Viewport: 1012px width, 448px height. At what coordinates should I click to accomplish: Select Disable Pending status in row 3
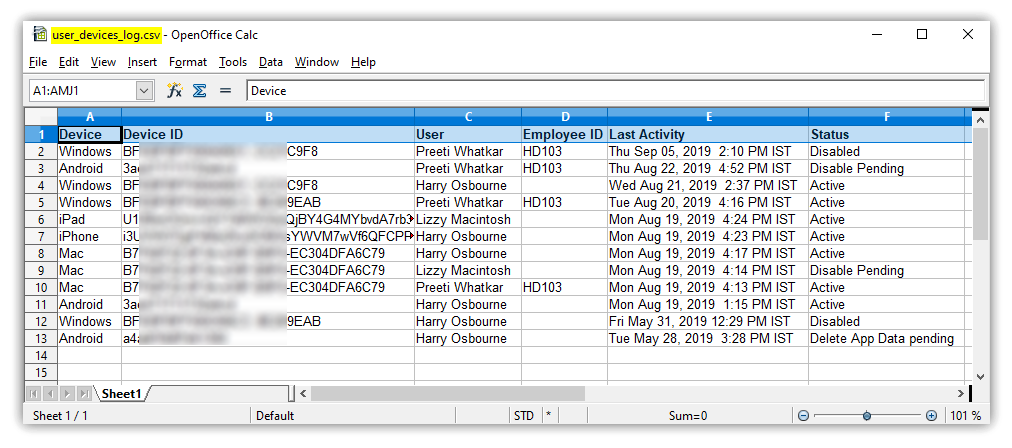pyautogui.click(x=887, y=168)
